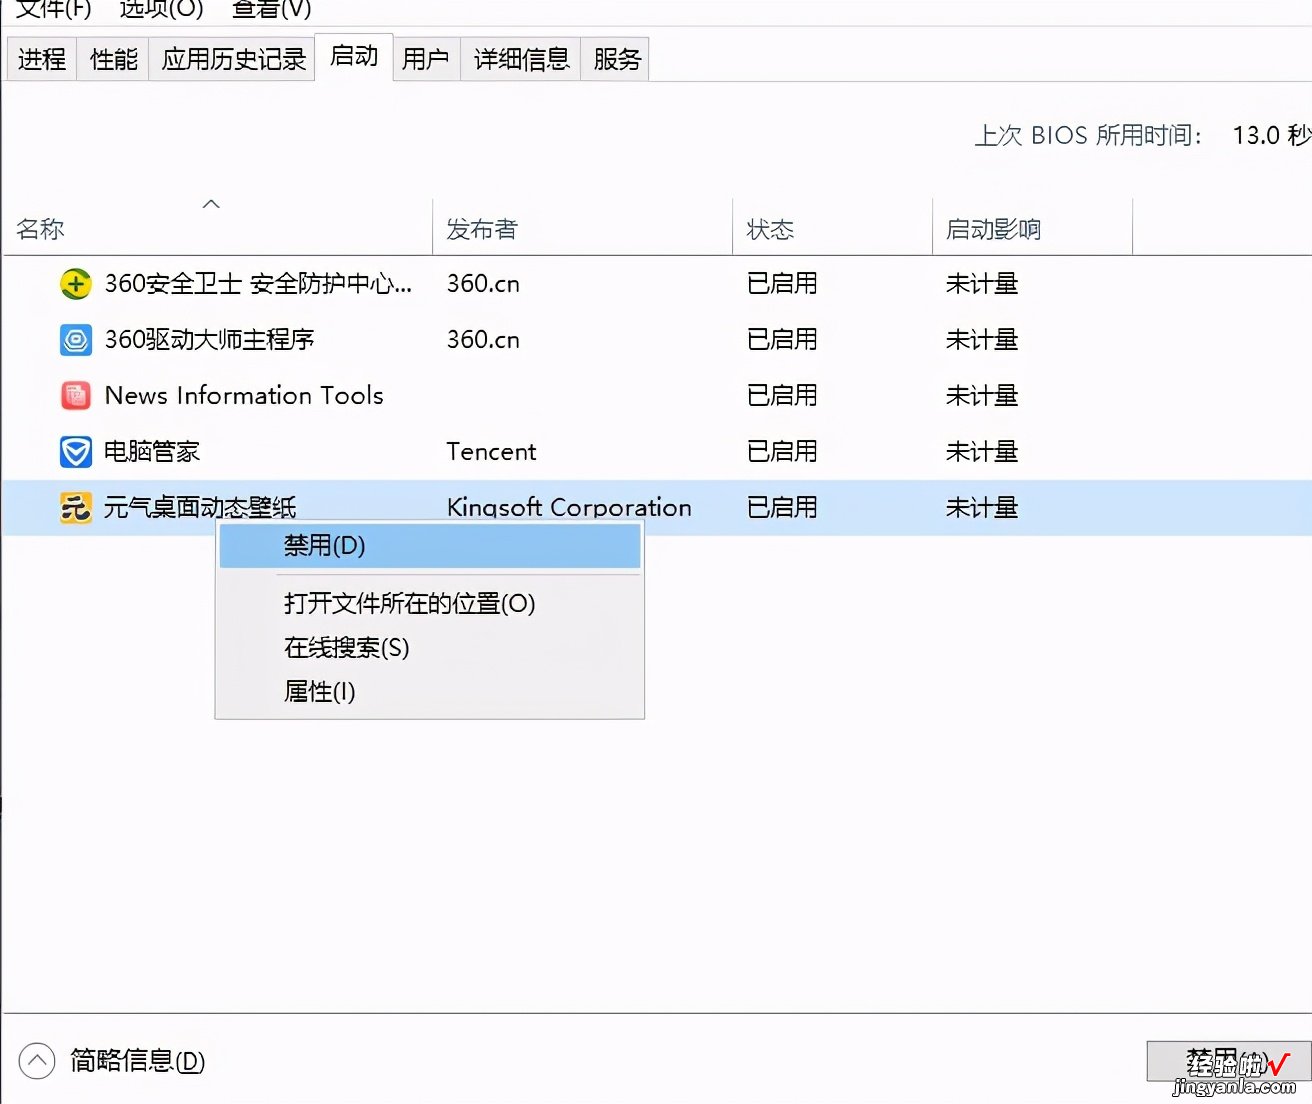Click the sort arrow above the 名称 column
Image resolution: width=1312 pixels, height=1104 pixels.
pos(211,204)
